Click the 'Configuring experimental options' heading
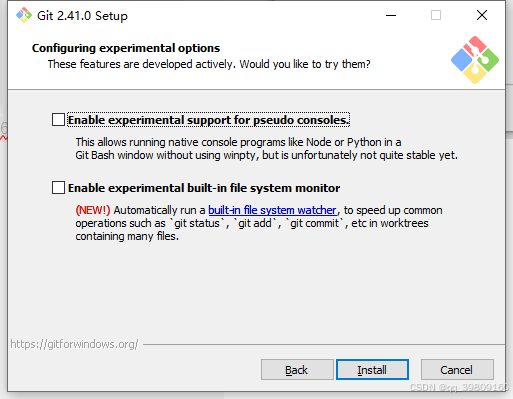 126,48
